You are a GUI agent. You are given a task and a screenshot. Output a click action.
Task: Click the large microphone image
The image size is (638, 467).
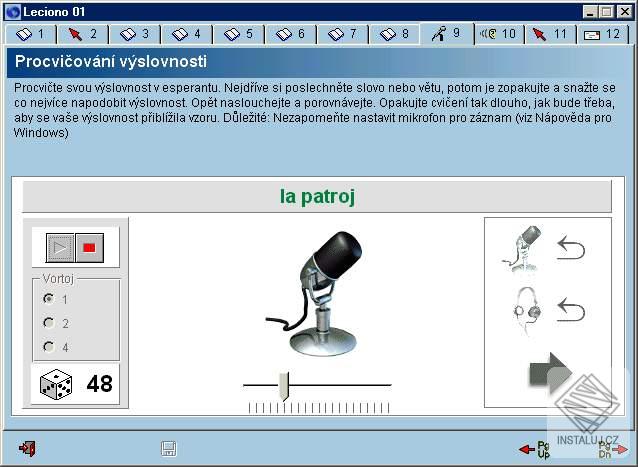click(x=316, y=294)
